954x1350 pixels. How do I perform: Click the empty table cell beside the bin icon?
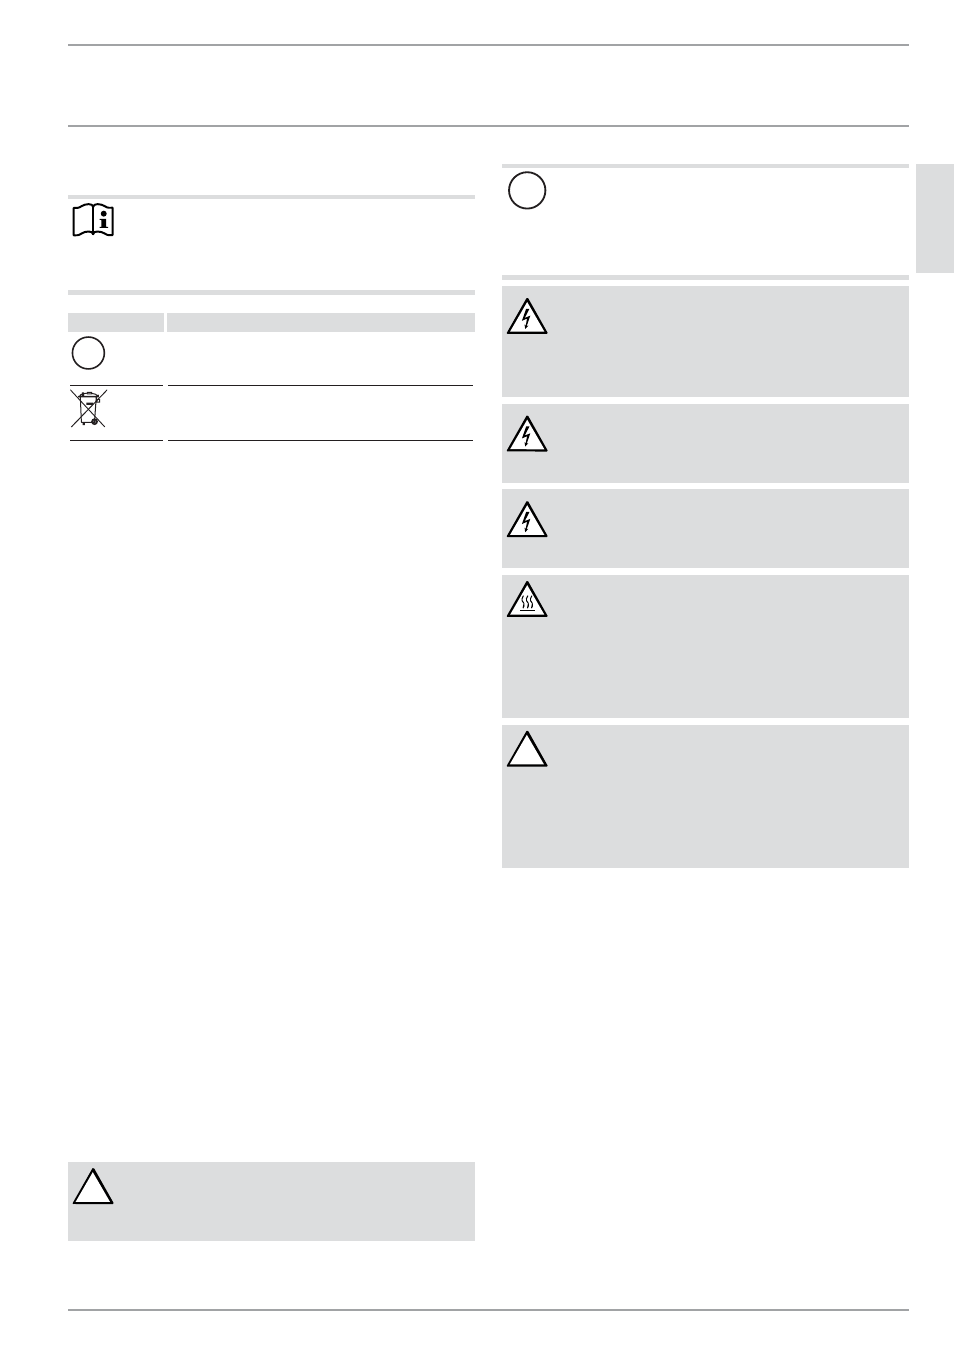(x=321, y=413)
